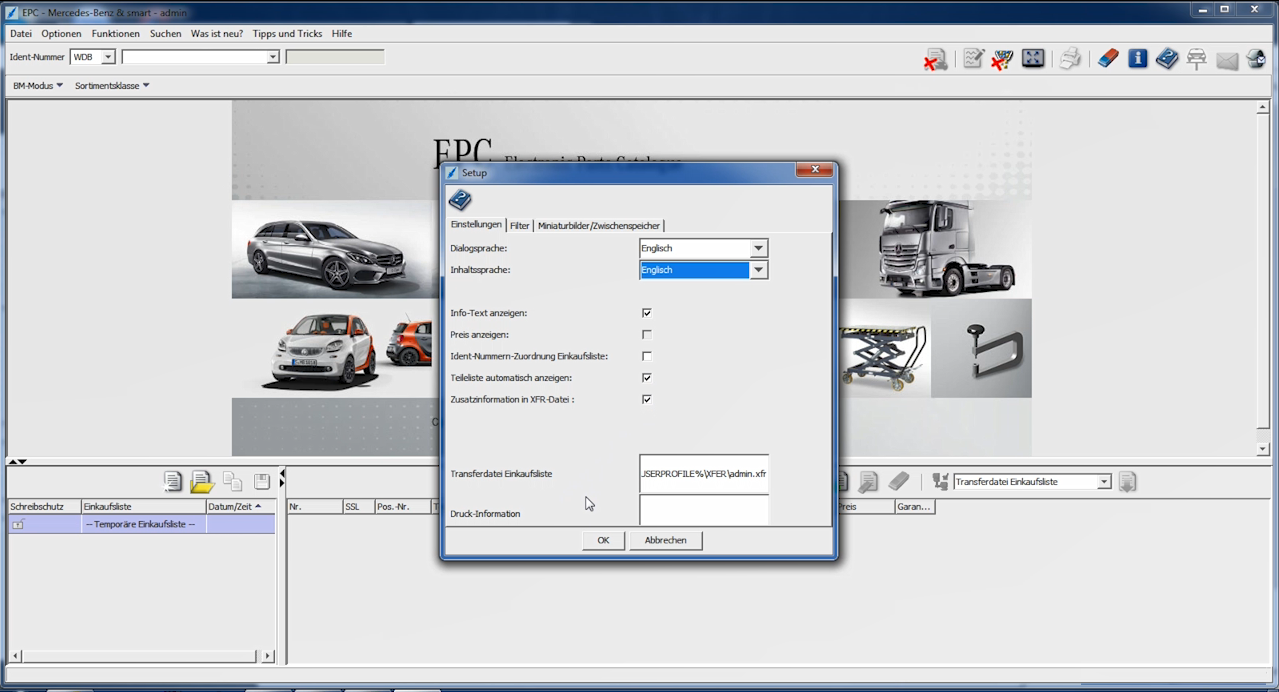This screenshot has width=1279, height=692.
Task: Enable Preis anzeigen checkbox
Action: [647, 335]
